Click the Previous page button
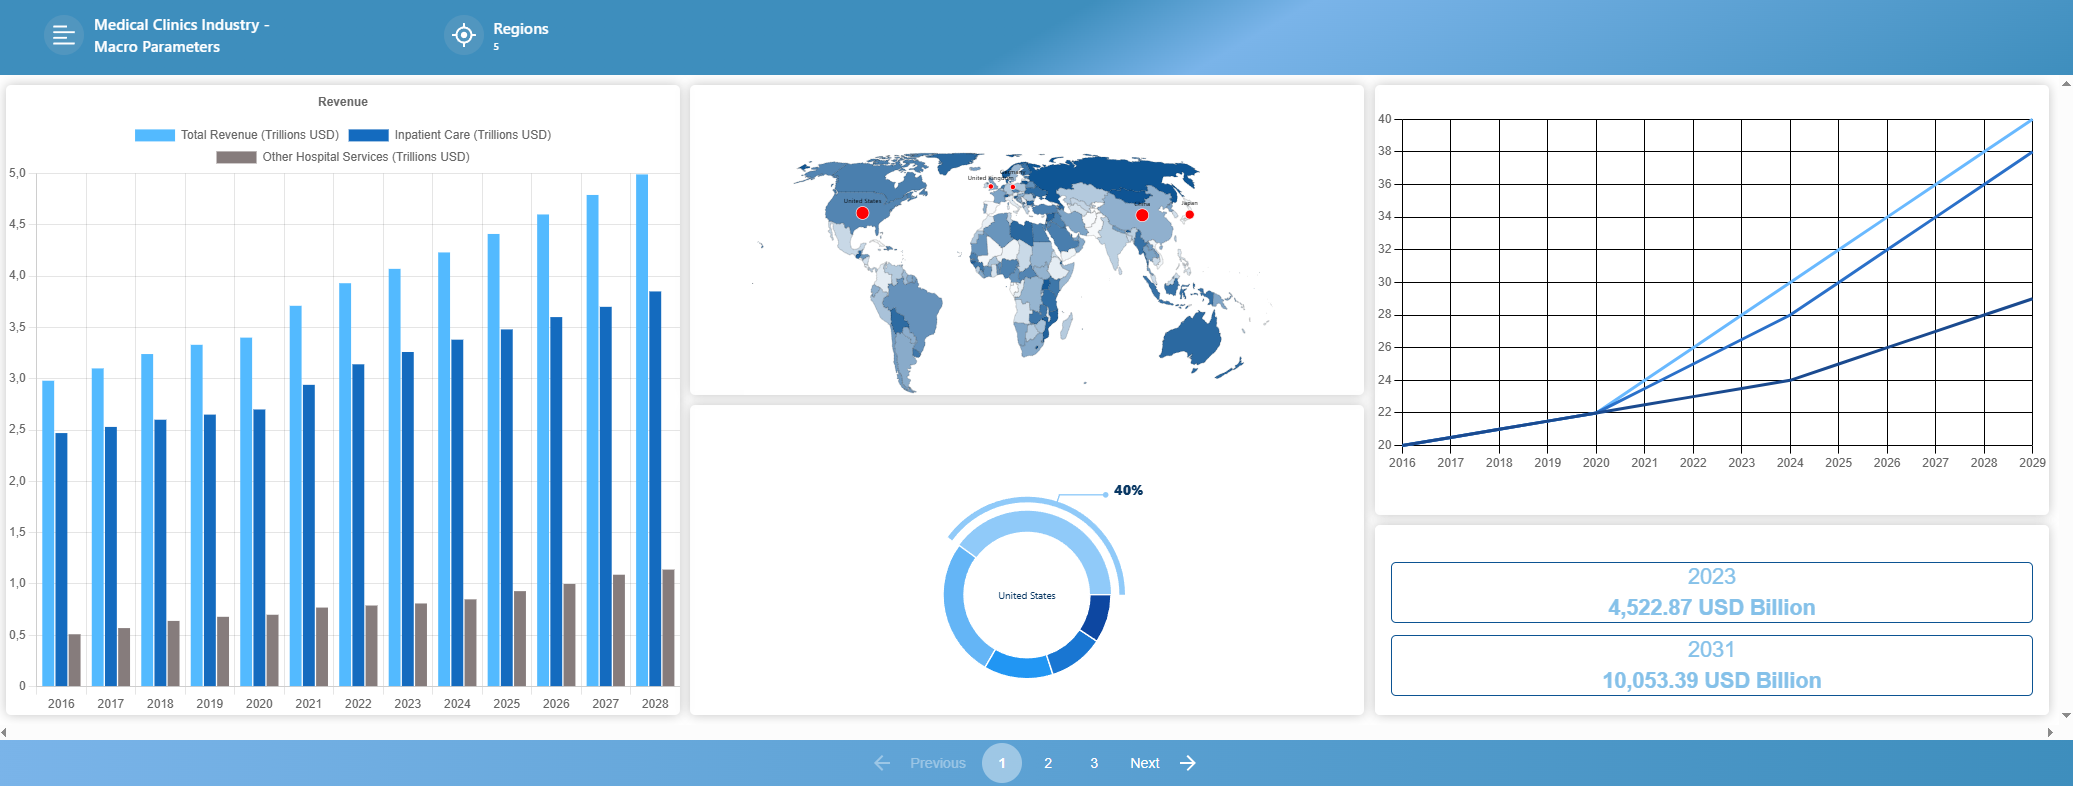The height and width of the screenshot is (788, 2073). pos(937,763)
